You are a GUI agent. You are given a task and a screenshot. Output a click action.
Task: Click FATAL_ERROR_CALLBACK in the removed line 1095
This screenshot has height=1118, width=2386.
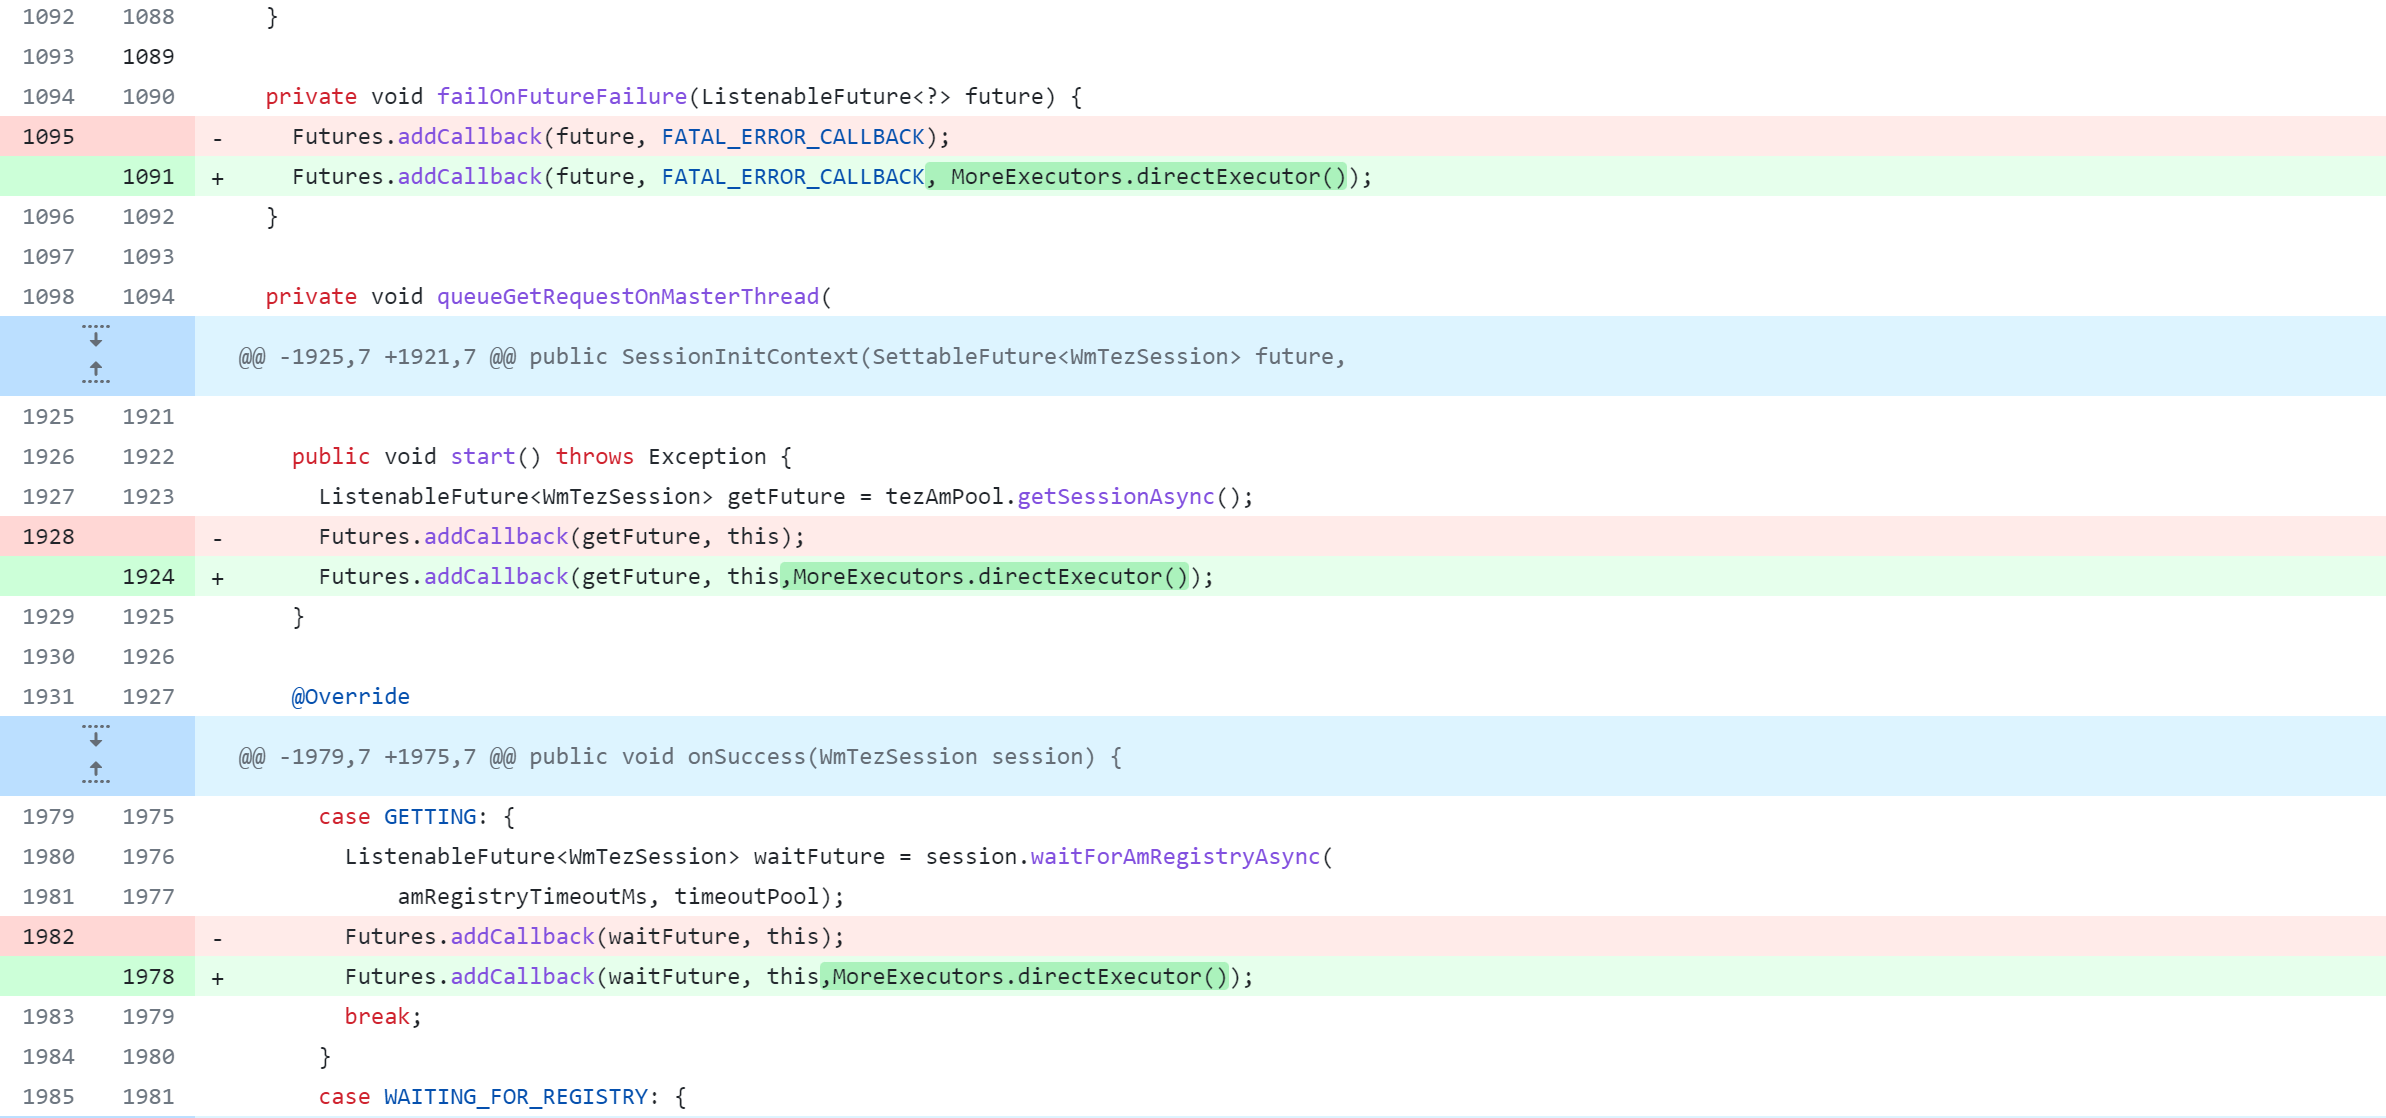coord(793,136)
